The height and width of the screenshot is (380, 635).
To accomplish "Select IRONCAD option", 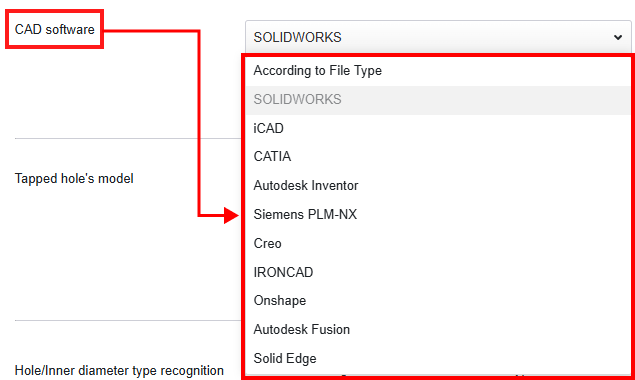I will pyautogui.click(x=438, y=272).
